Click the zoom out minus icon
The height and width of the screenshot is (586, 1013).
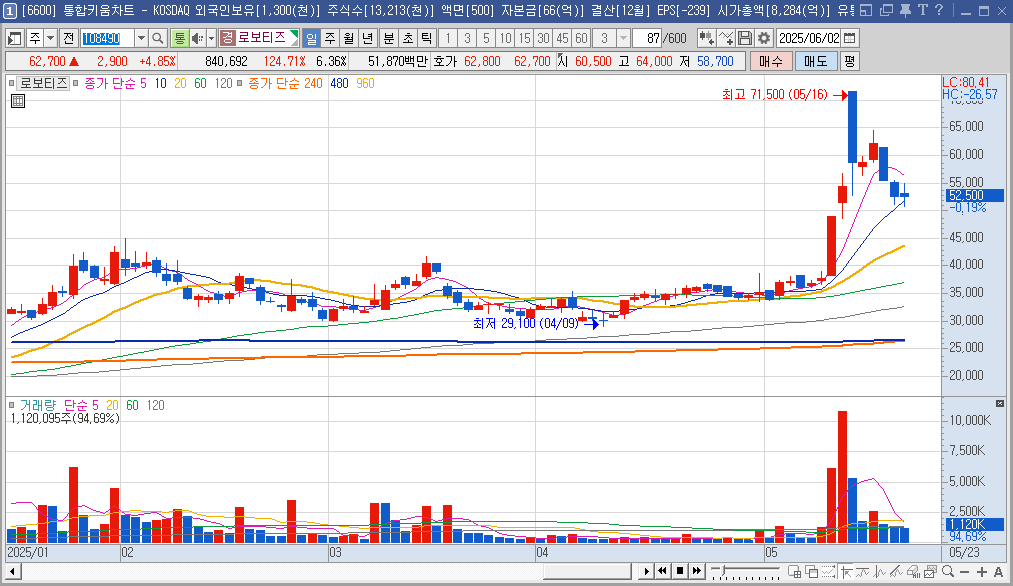coord(964,571)
